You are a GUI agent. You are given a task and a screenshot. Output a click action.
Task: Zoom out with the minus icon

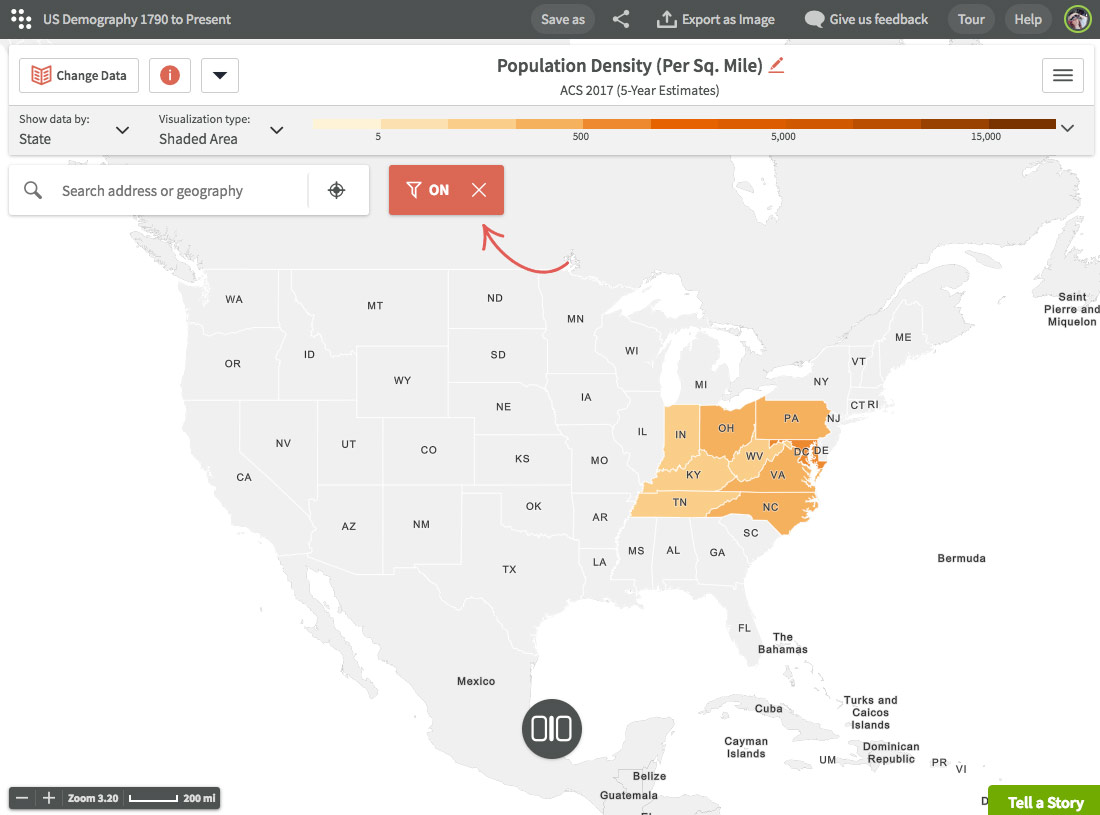click(22, 798)
